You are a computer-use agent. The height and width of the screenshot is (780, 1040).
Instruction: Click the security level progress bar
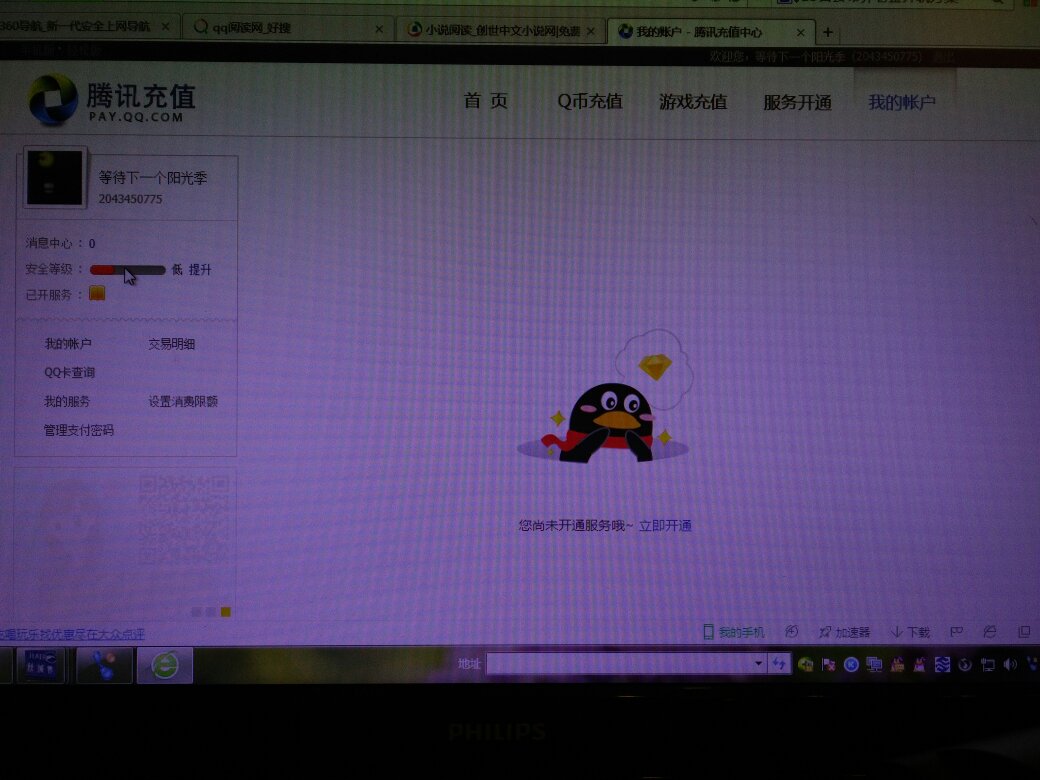pos(127,270)
